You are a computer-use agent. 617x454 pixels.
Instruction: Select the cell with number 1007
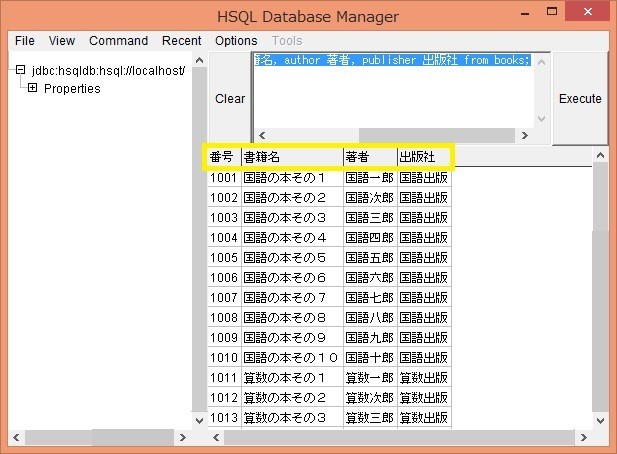224,297
